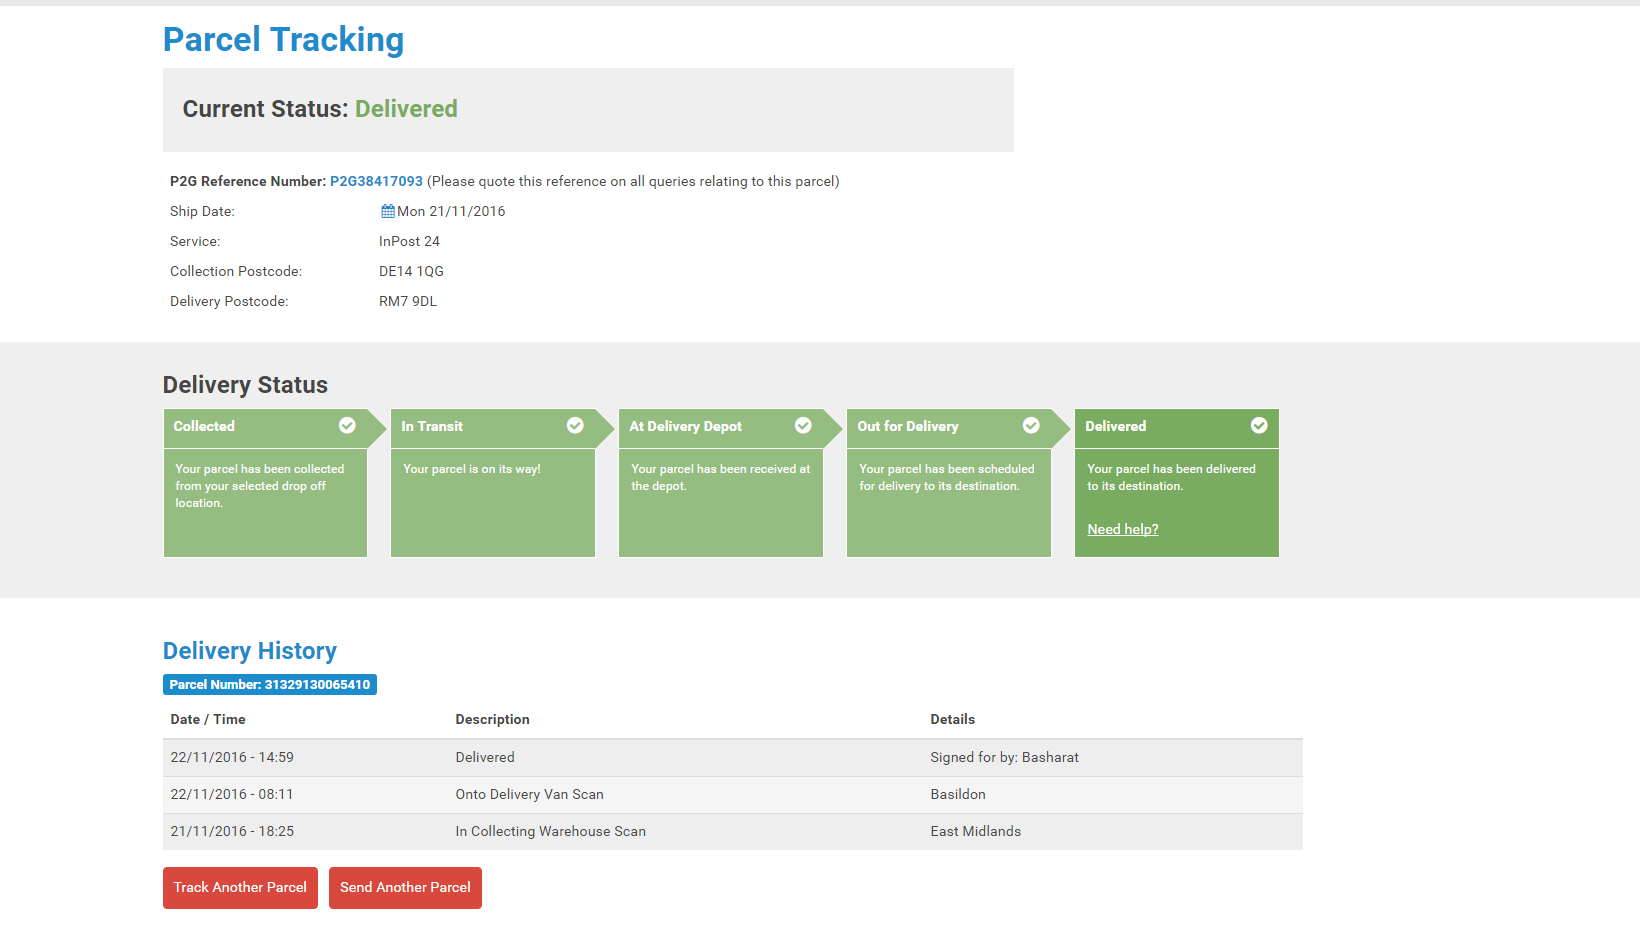
Task: Click the Signed for by: Basharat detail
Action: [x=1005, y=757]
